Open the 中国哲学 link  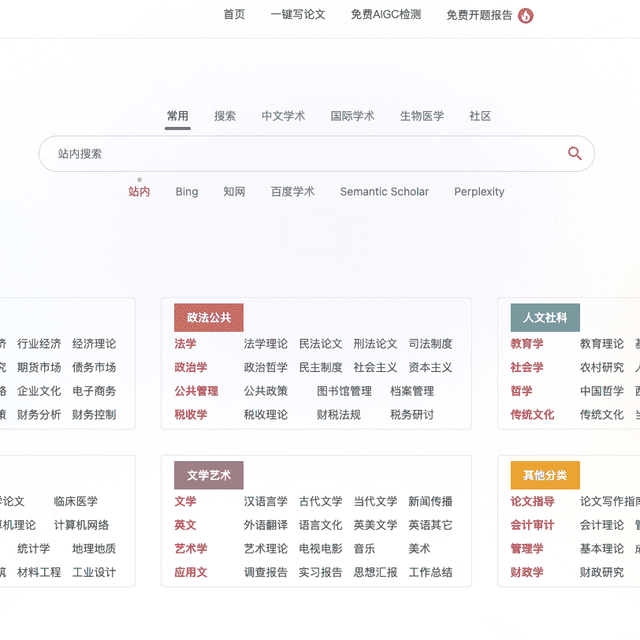pos(602,391)
